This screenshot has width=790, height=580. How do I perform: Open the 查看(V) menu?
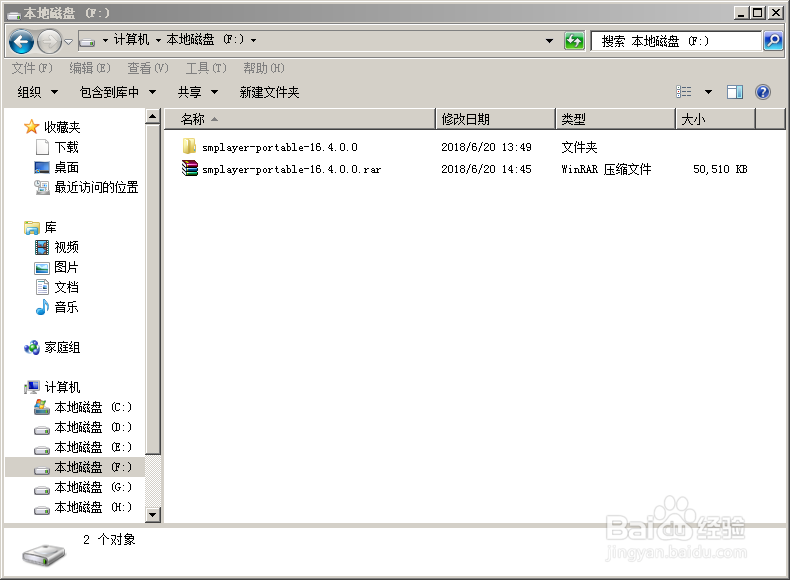coord(148,68)
